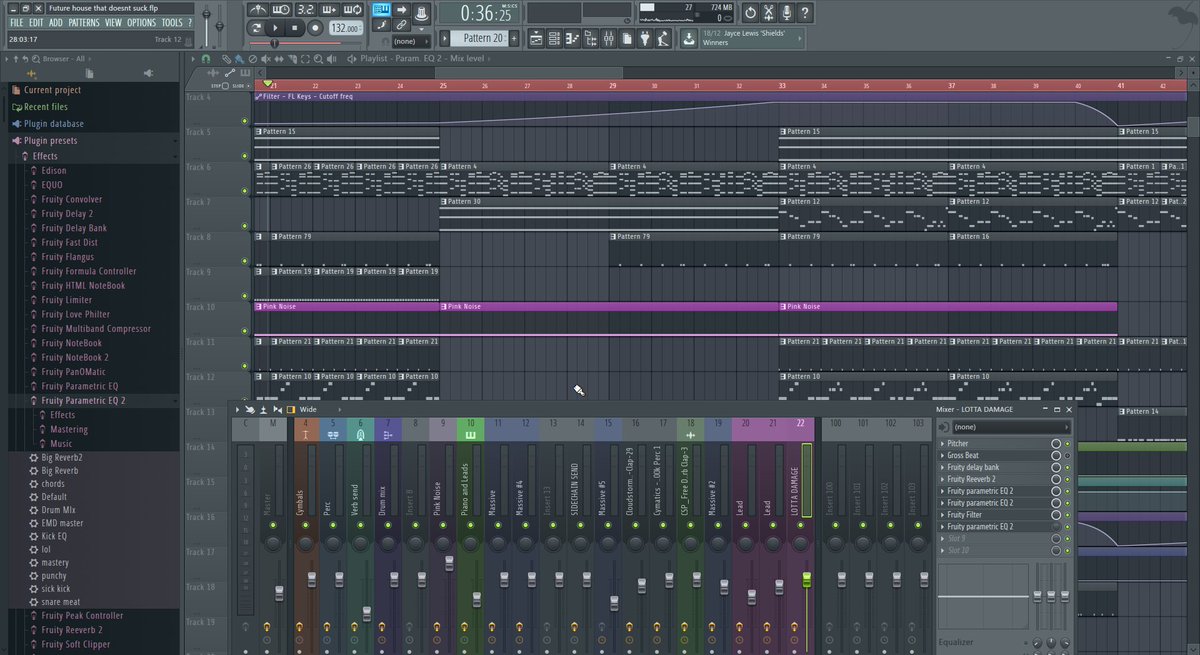
Task: Open the Piano roll view icon
Action: 572,38
